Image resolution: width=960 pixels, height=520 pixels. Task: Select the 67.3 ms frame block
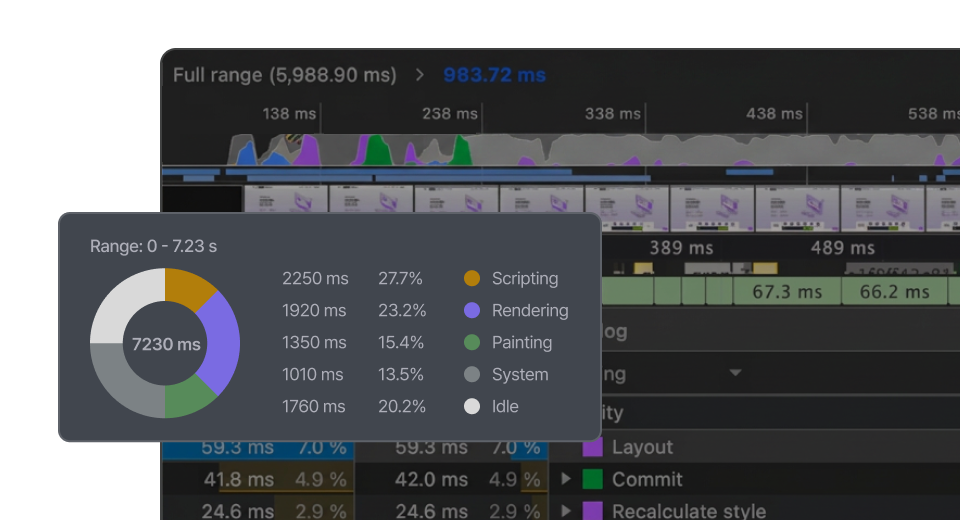pyautogui.click(x=787, y=292)
